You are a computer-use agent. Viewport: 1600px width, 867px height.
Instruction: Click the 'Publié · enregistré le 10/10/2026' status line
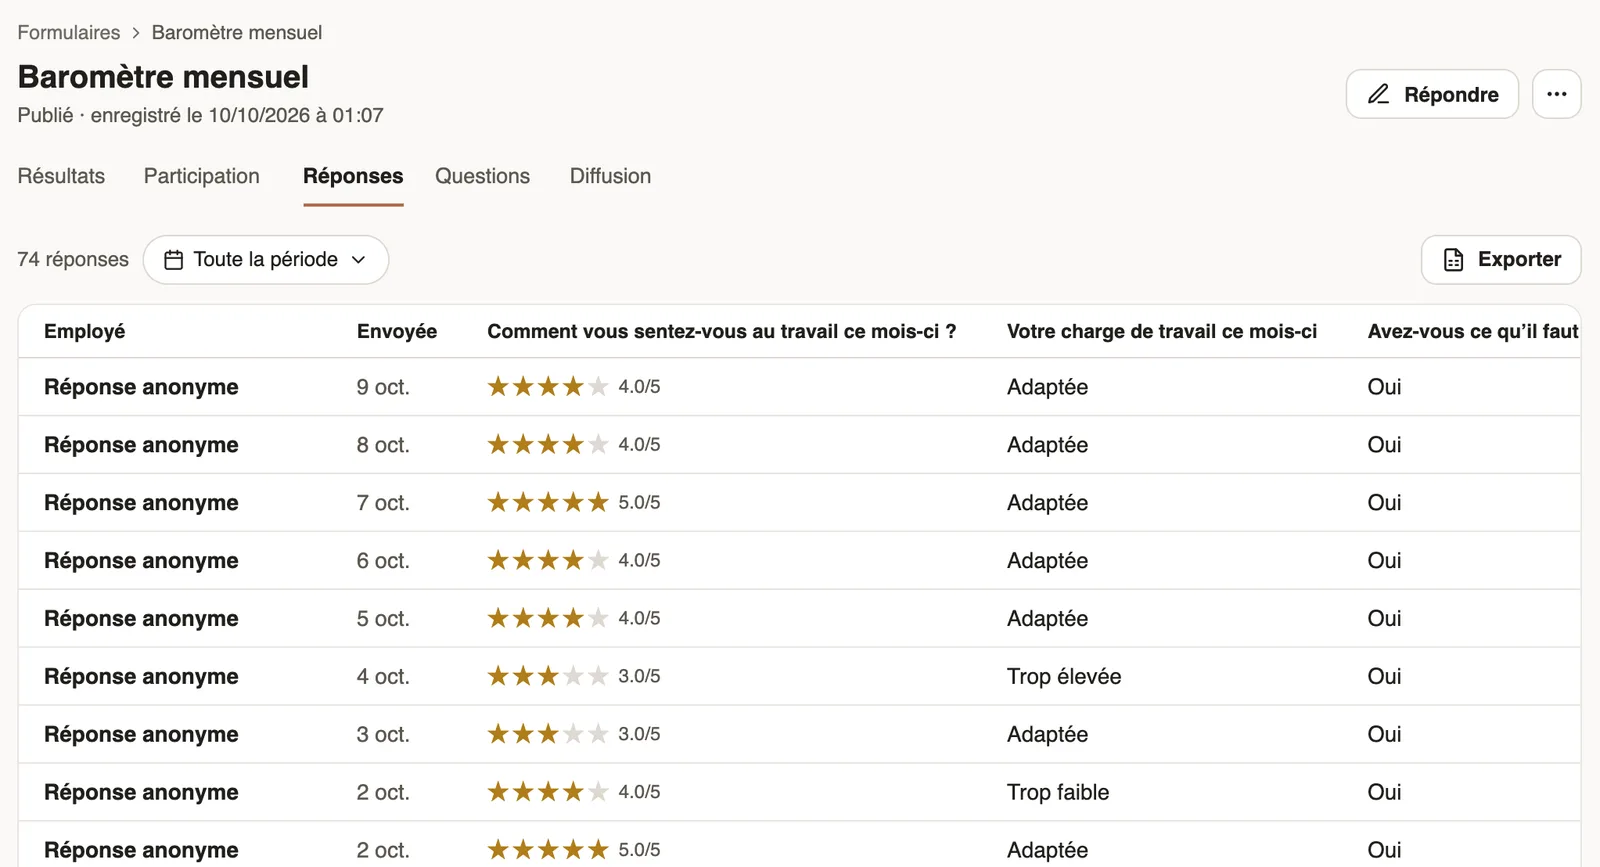pos(200,115)
